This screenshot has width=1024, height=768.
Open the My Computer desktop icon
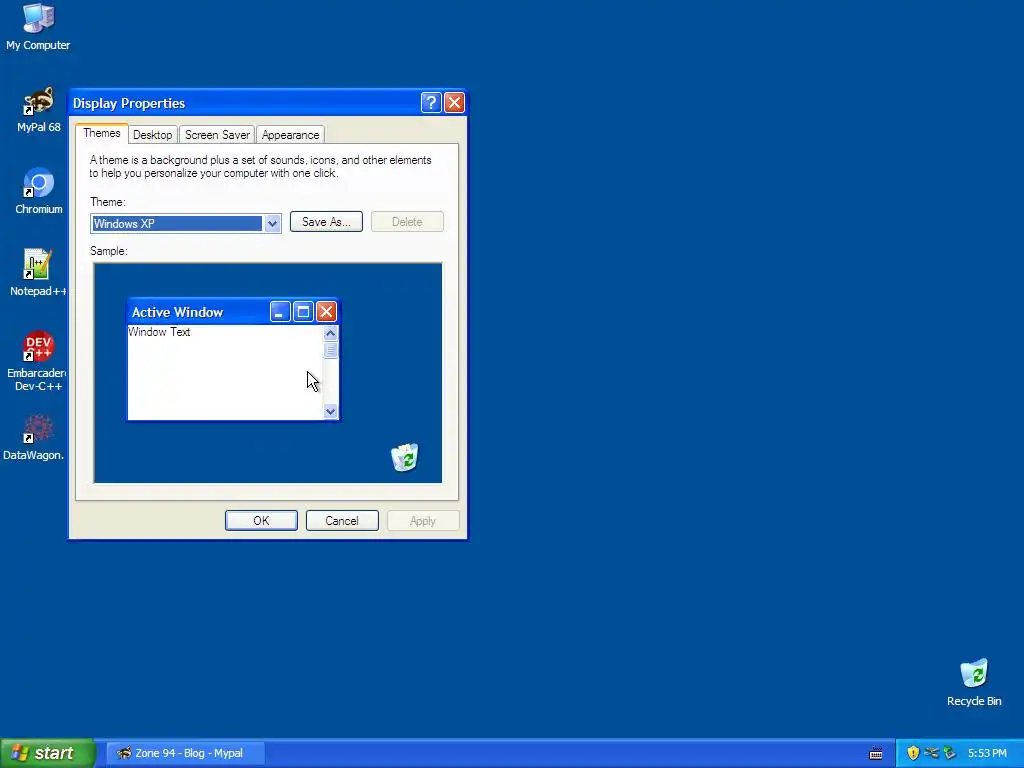pos(39,27)
